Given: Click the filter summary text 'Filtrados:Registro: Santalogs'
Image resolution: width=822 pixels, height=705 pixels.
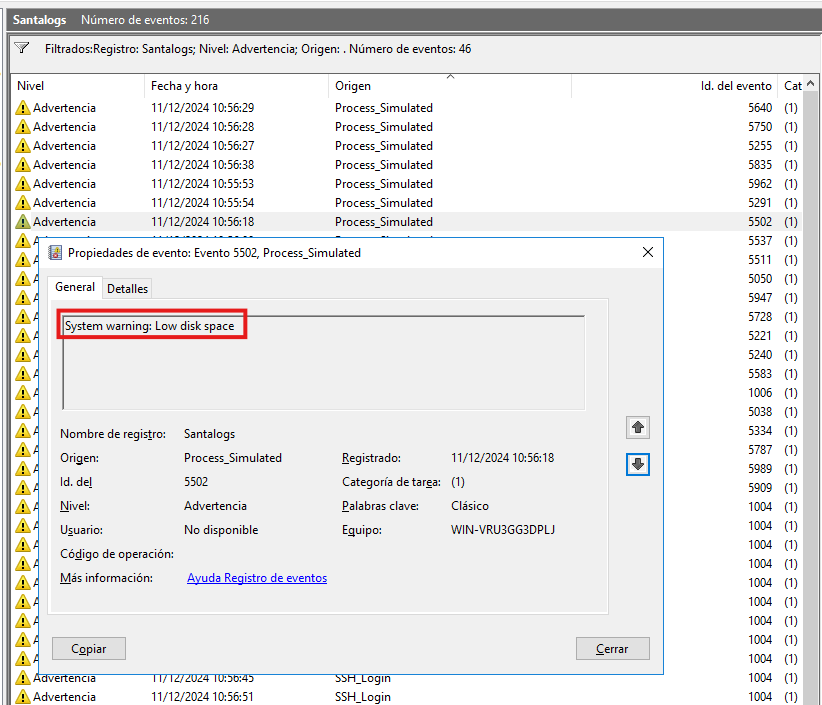Looking at the screenshot, I should pyautogui.click(x=119, y=49).
